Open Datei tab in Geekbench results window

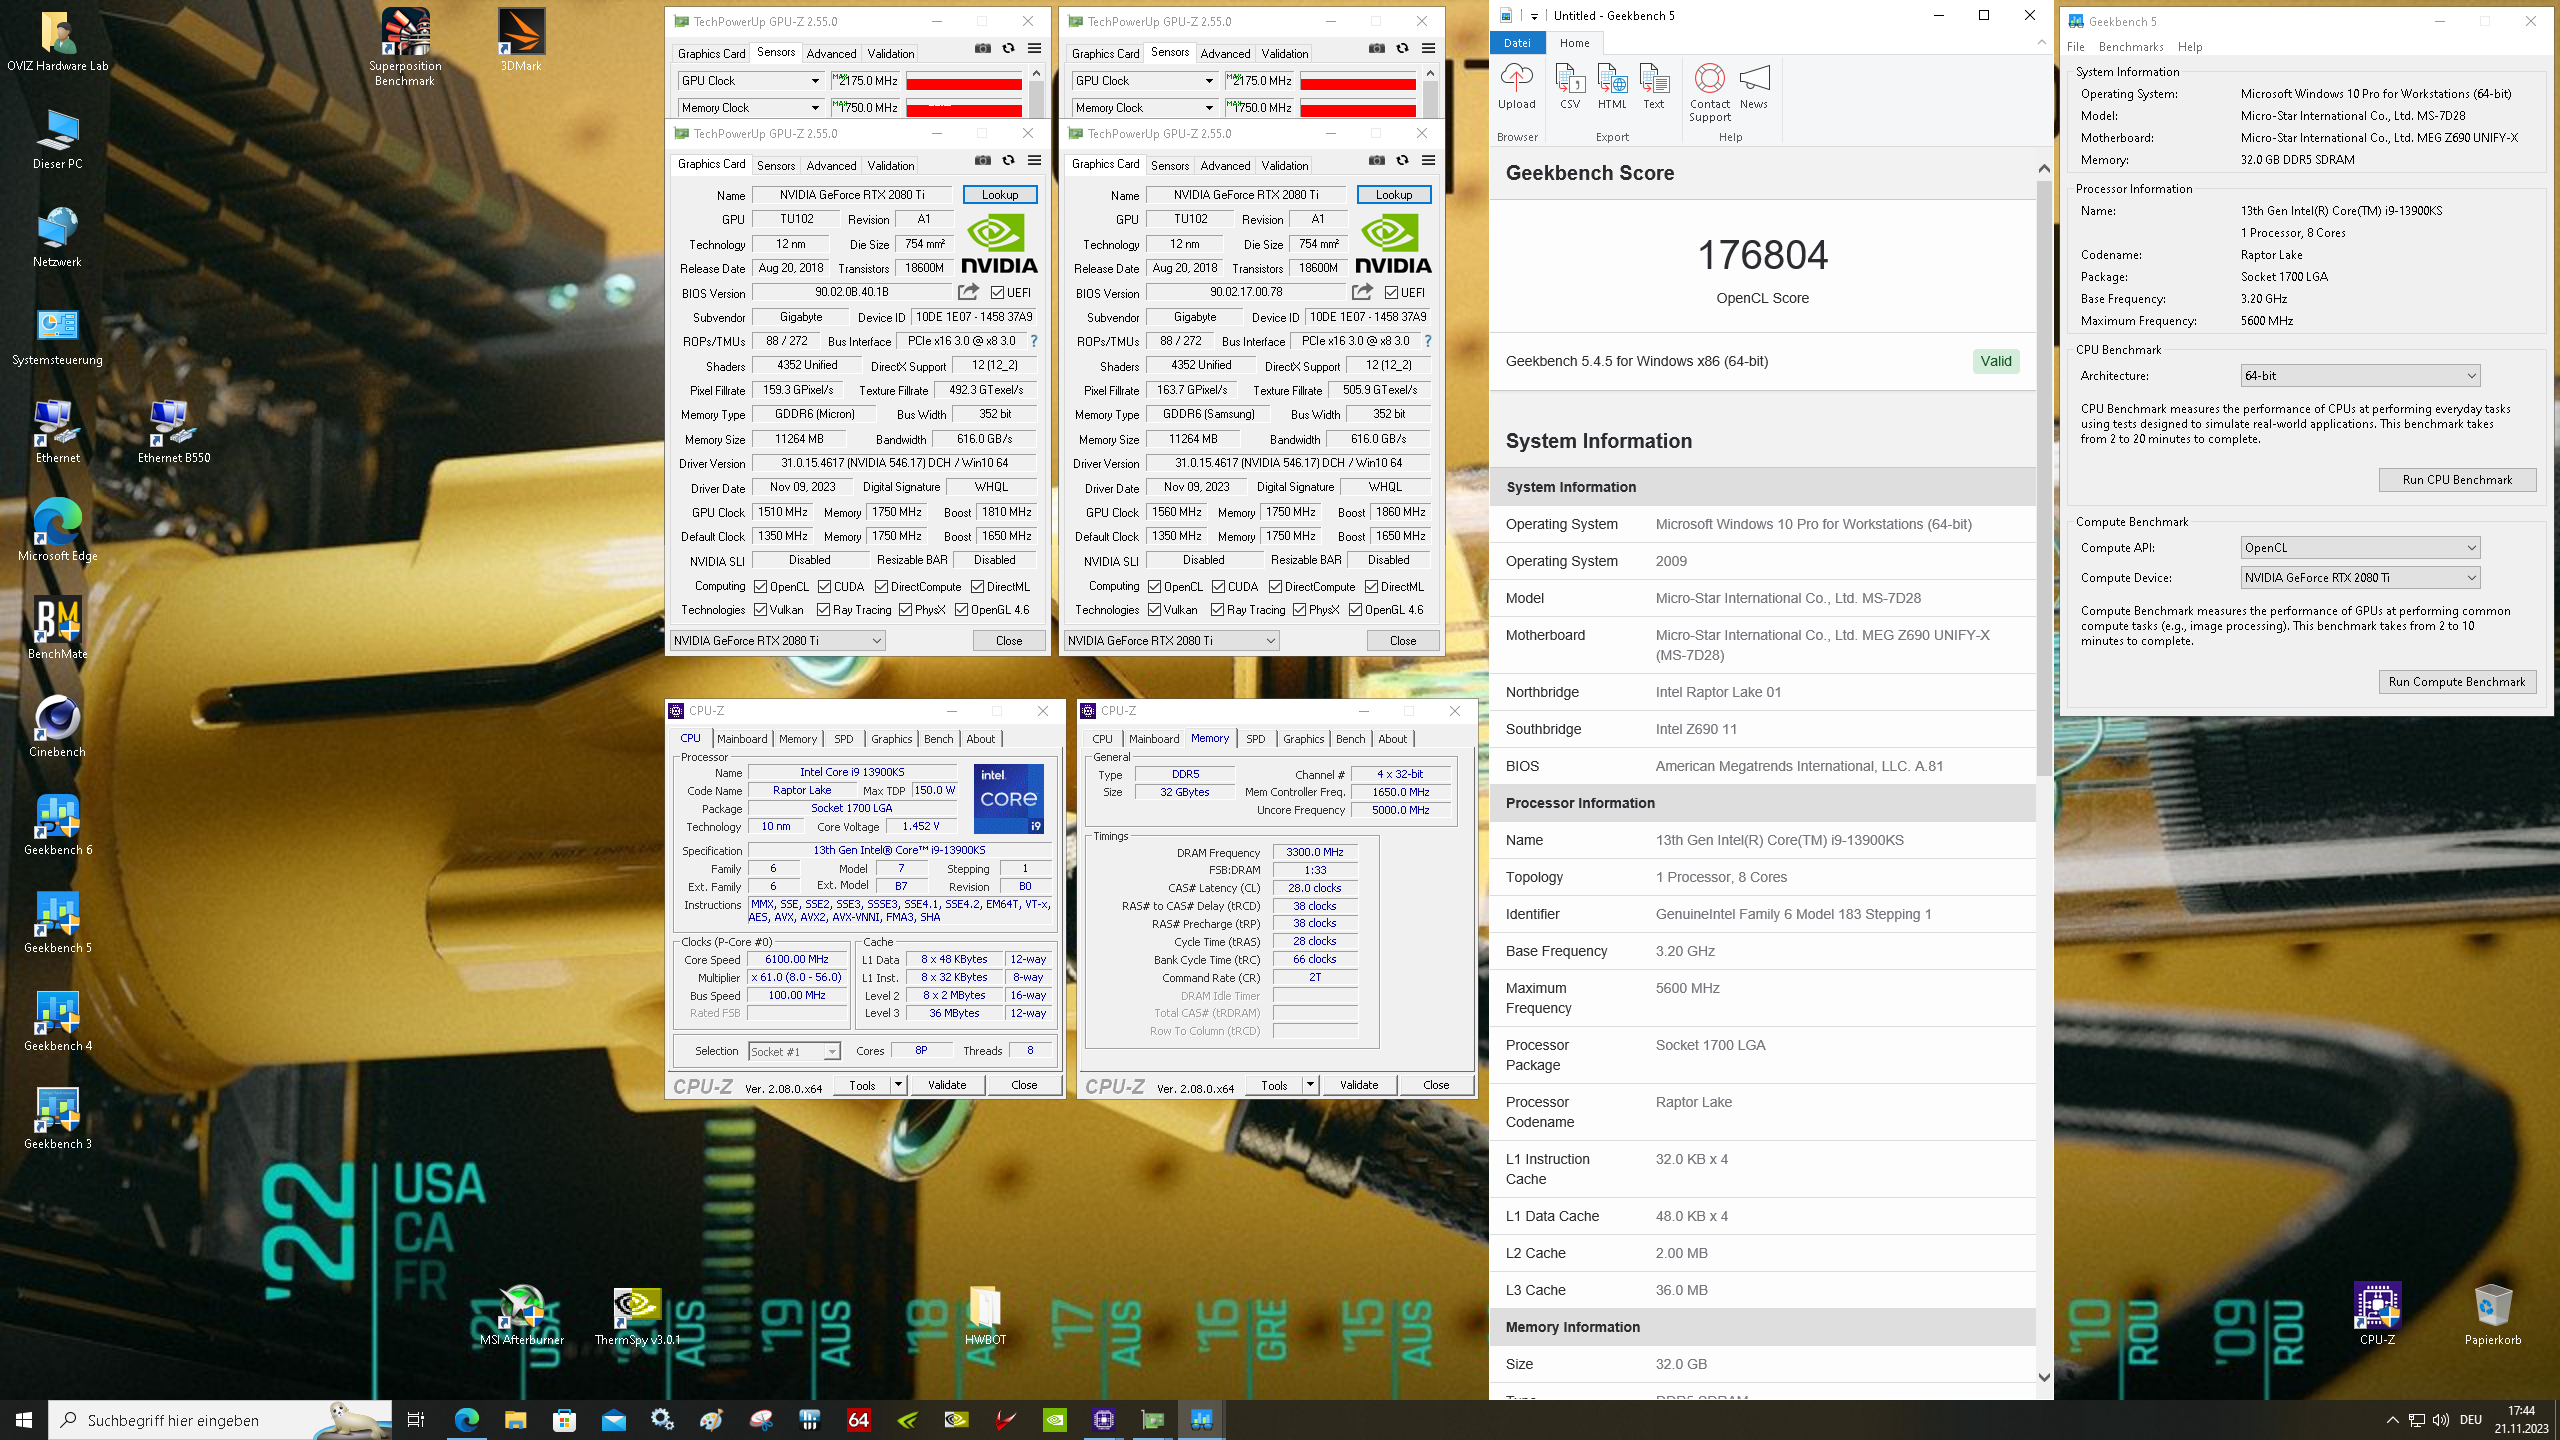(x=1517, y=42)
